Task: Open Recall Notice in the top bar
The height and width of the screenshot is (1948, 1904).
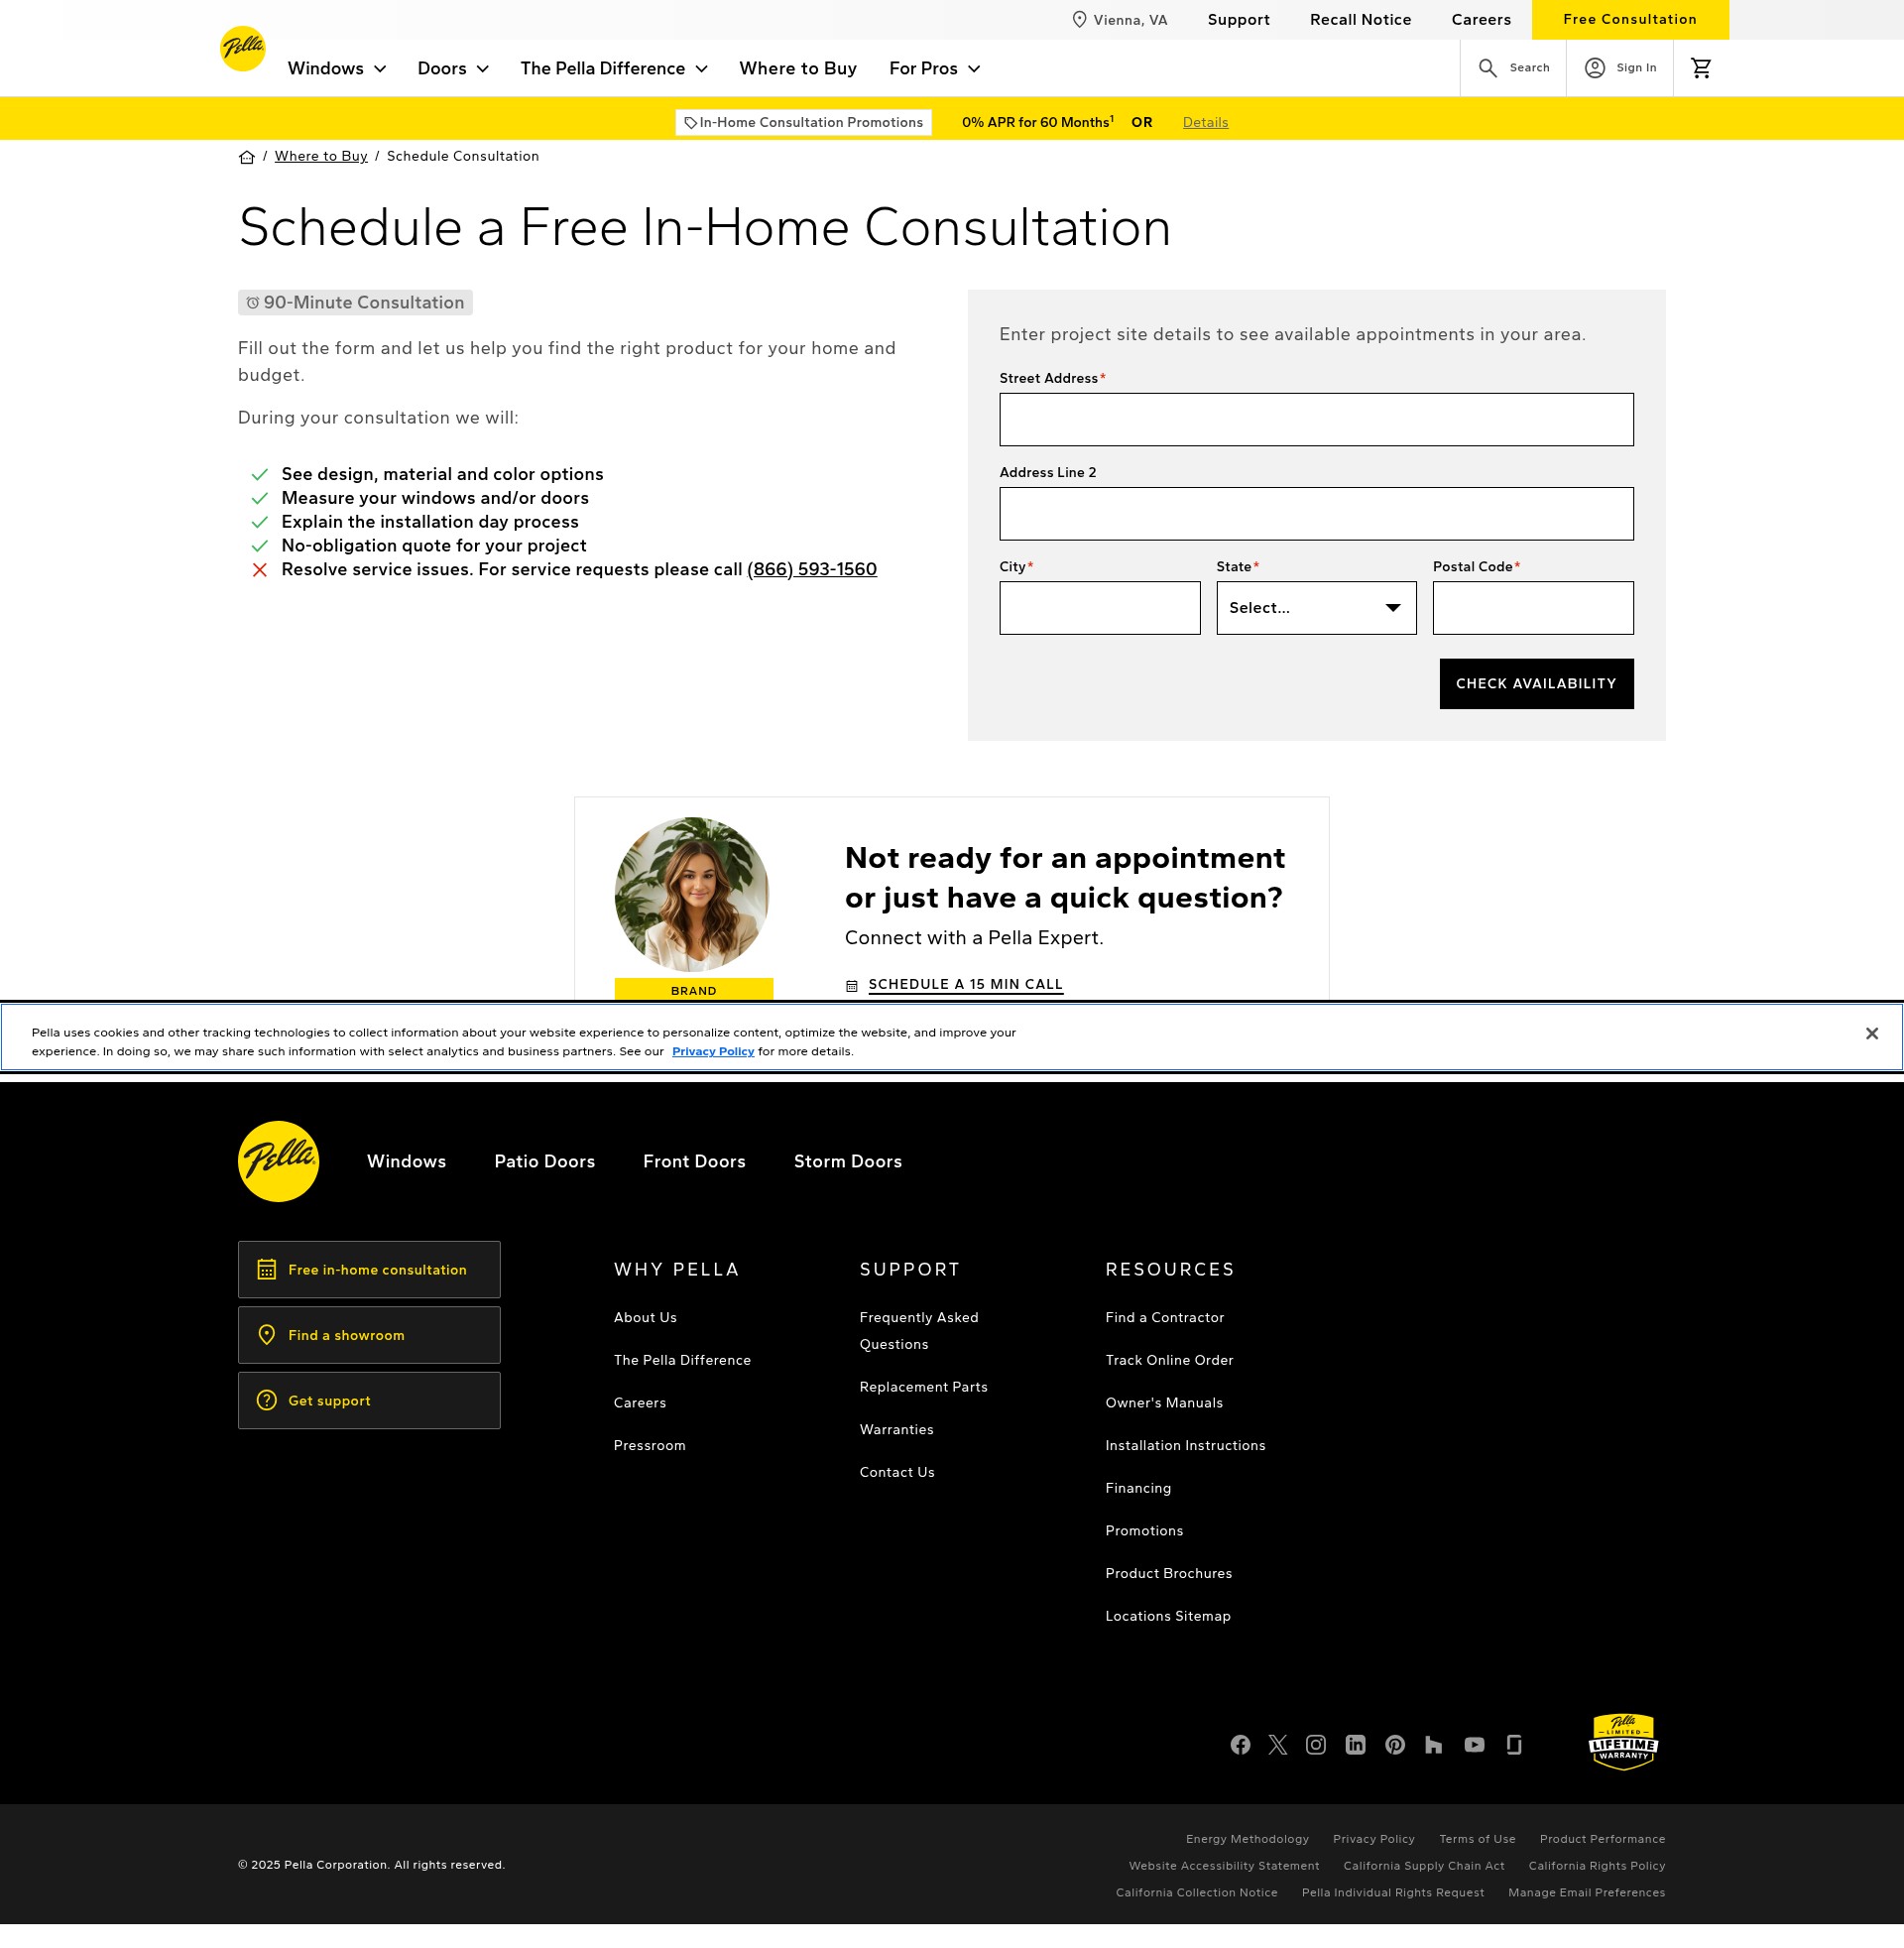Action: point(1360,20)
